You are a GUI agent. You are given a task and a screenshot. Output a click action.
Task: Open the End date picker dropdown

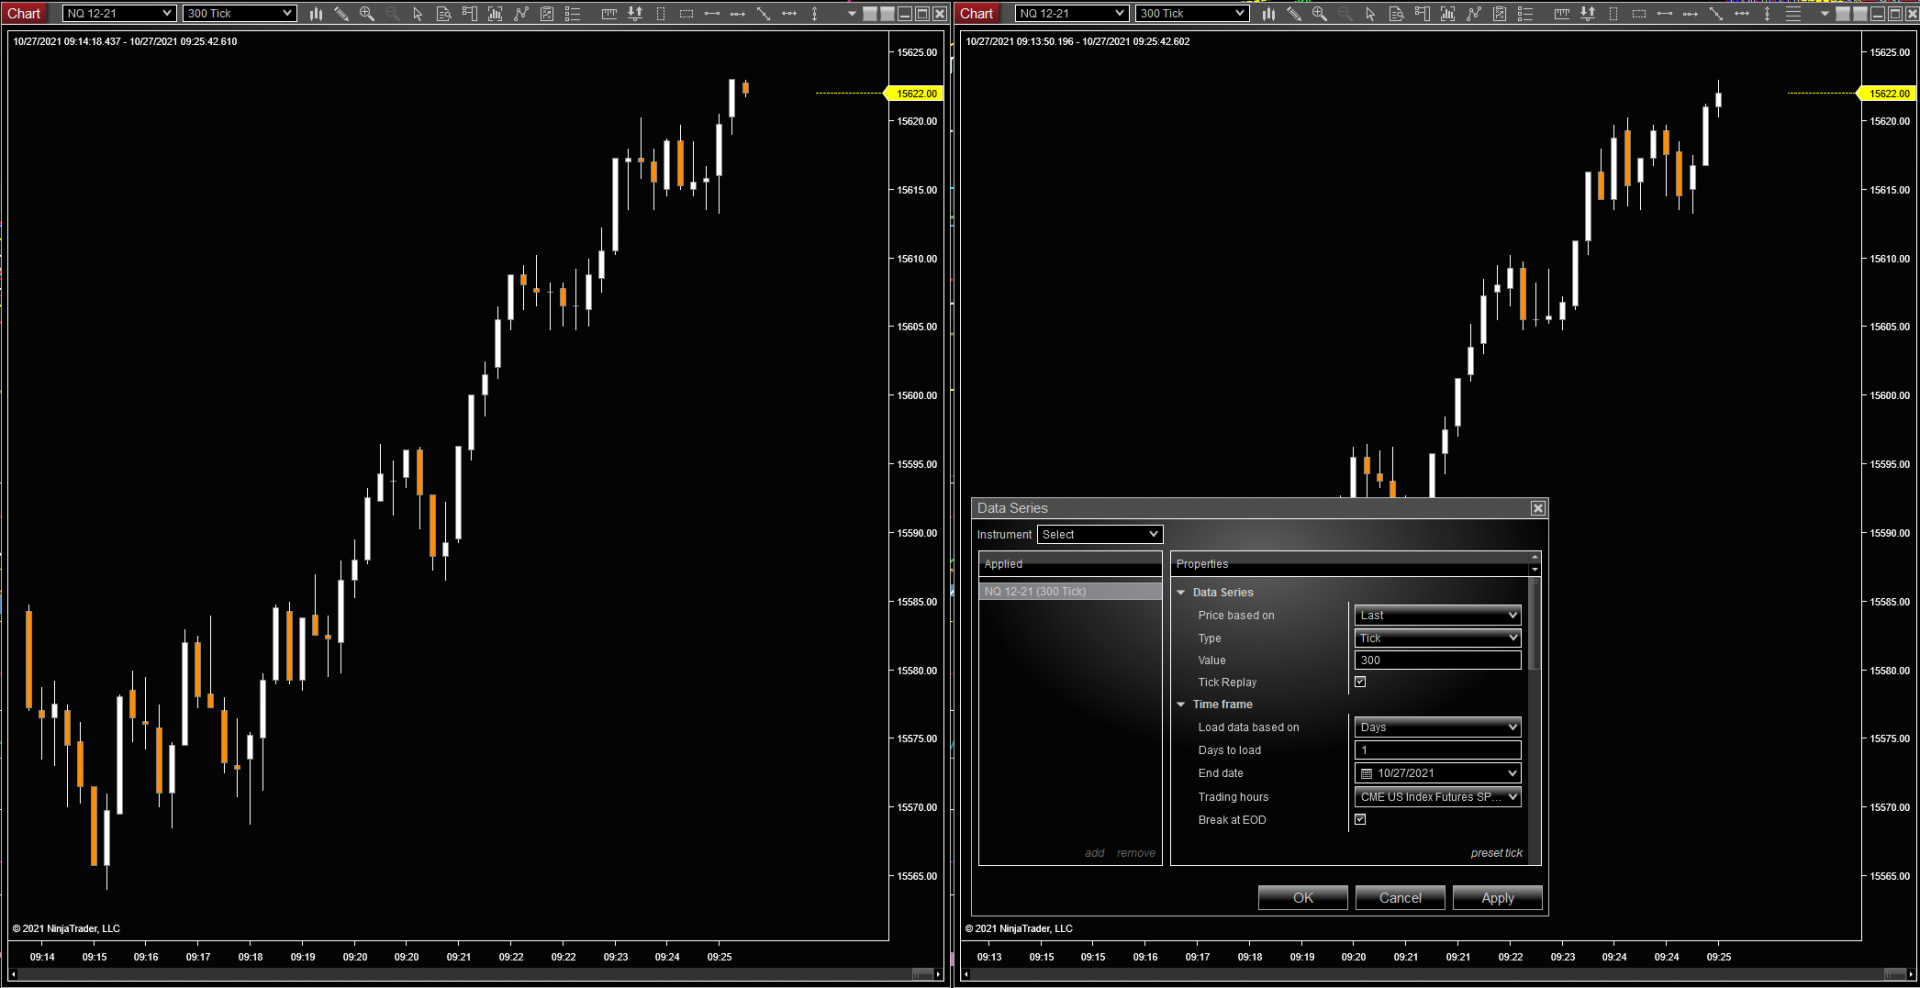pos(1438,773)
